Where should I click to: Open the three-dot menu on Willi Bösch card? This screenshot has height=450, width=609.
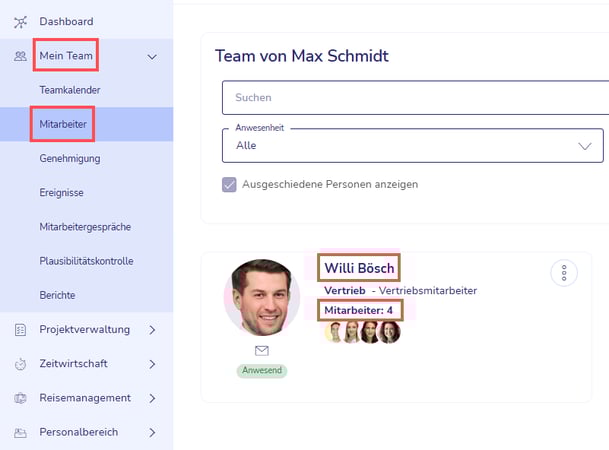click(x=564, y=273)
